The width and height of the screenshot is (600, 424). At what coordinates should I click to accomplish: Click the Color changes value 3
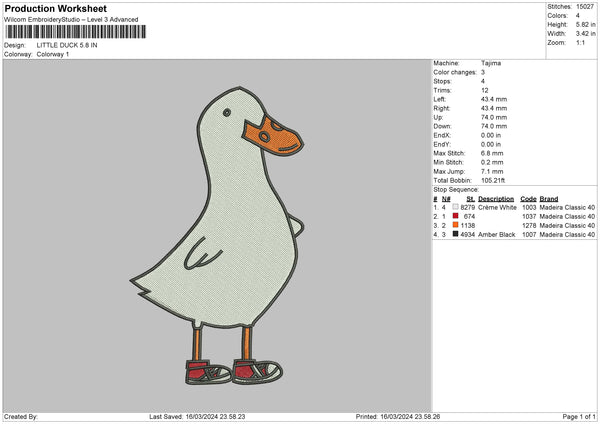[x=483, y=72]
